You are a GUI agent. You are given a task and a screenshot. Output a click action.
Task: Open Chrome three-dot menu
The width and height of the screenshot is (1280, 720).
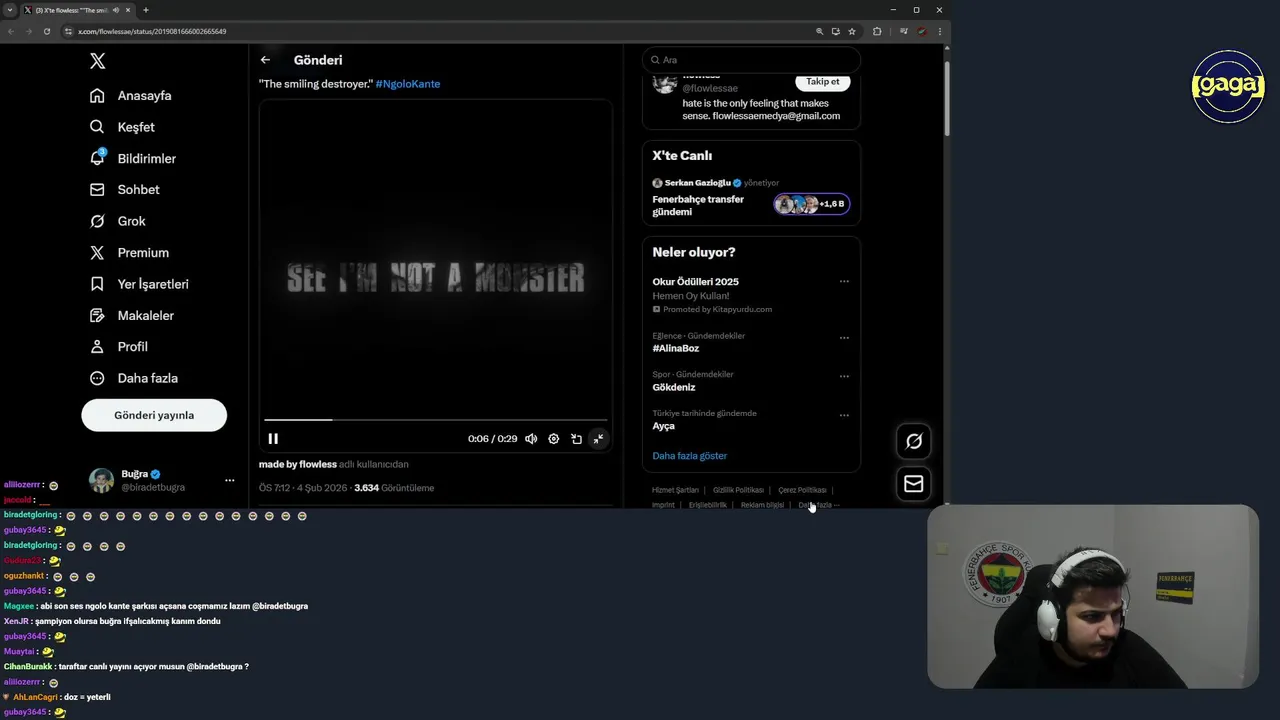click(x=939, y=31)
